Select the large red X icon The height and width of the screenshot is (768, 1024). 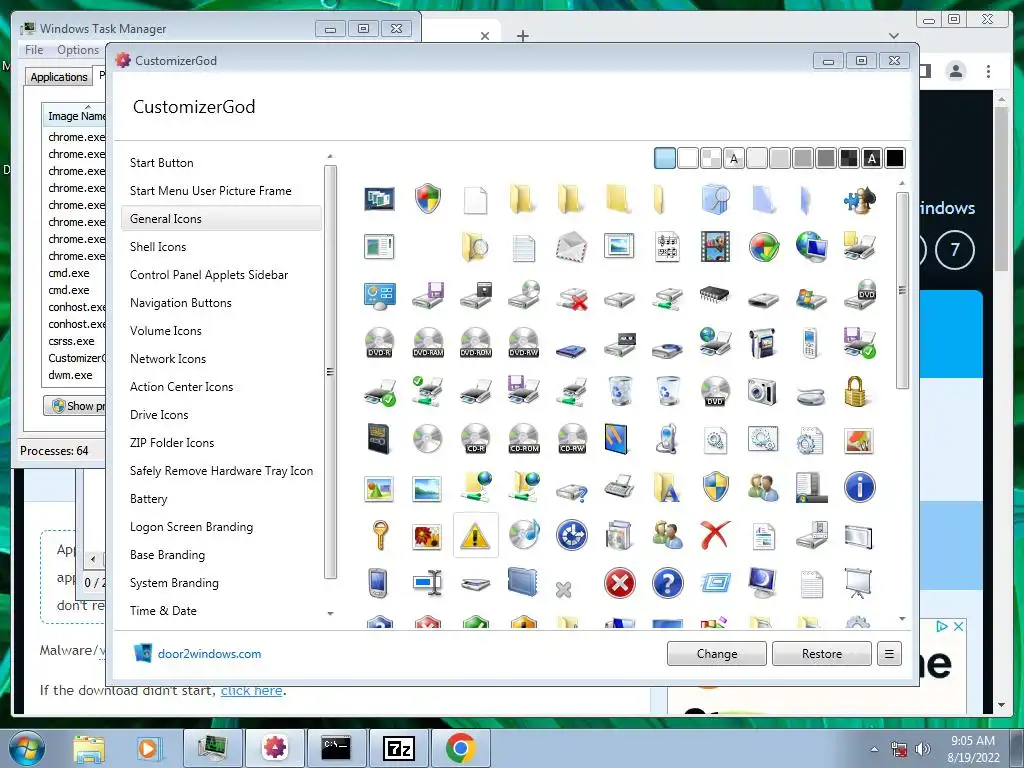point(714,535)
